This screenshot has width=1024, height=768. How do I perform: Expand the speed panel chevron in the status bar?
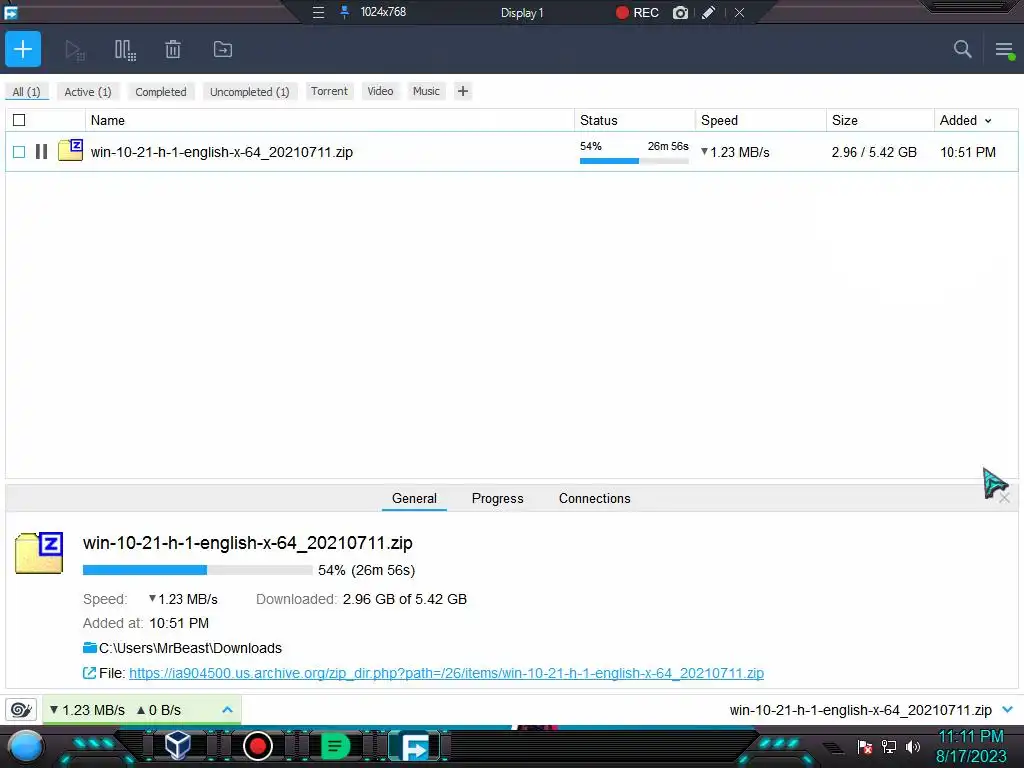pos(227,710)
